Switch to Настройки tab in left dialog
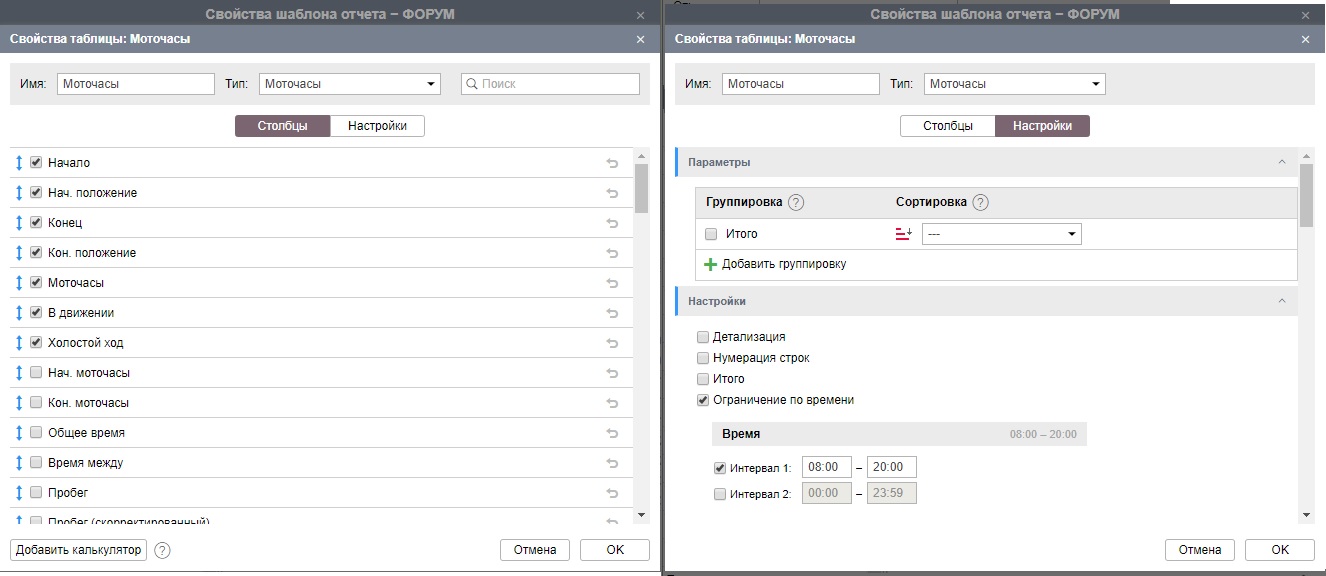This screenshot has width=1326, height=576. coord(376,126)
